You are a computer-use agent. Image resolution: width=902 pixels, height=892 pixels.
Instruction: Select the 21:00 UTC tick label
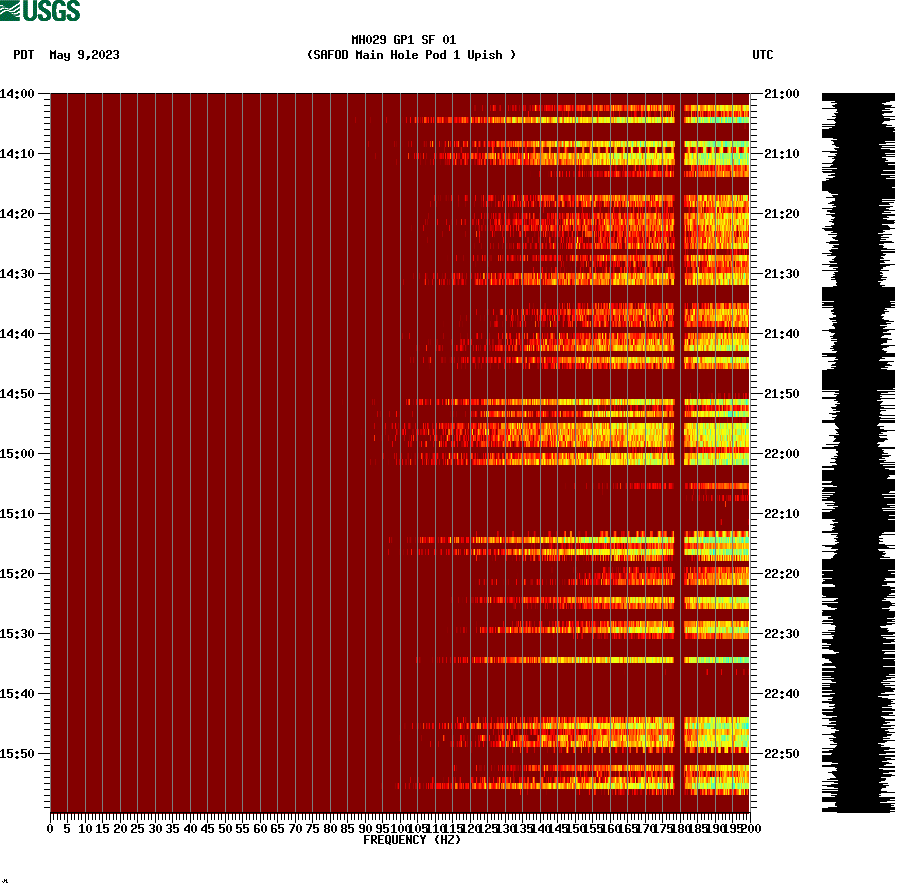[x=780, y=93]
